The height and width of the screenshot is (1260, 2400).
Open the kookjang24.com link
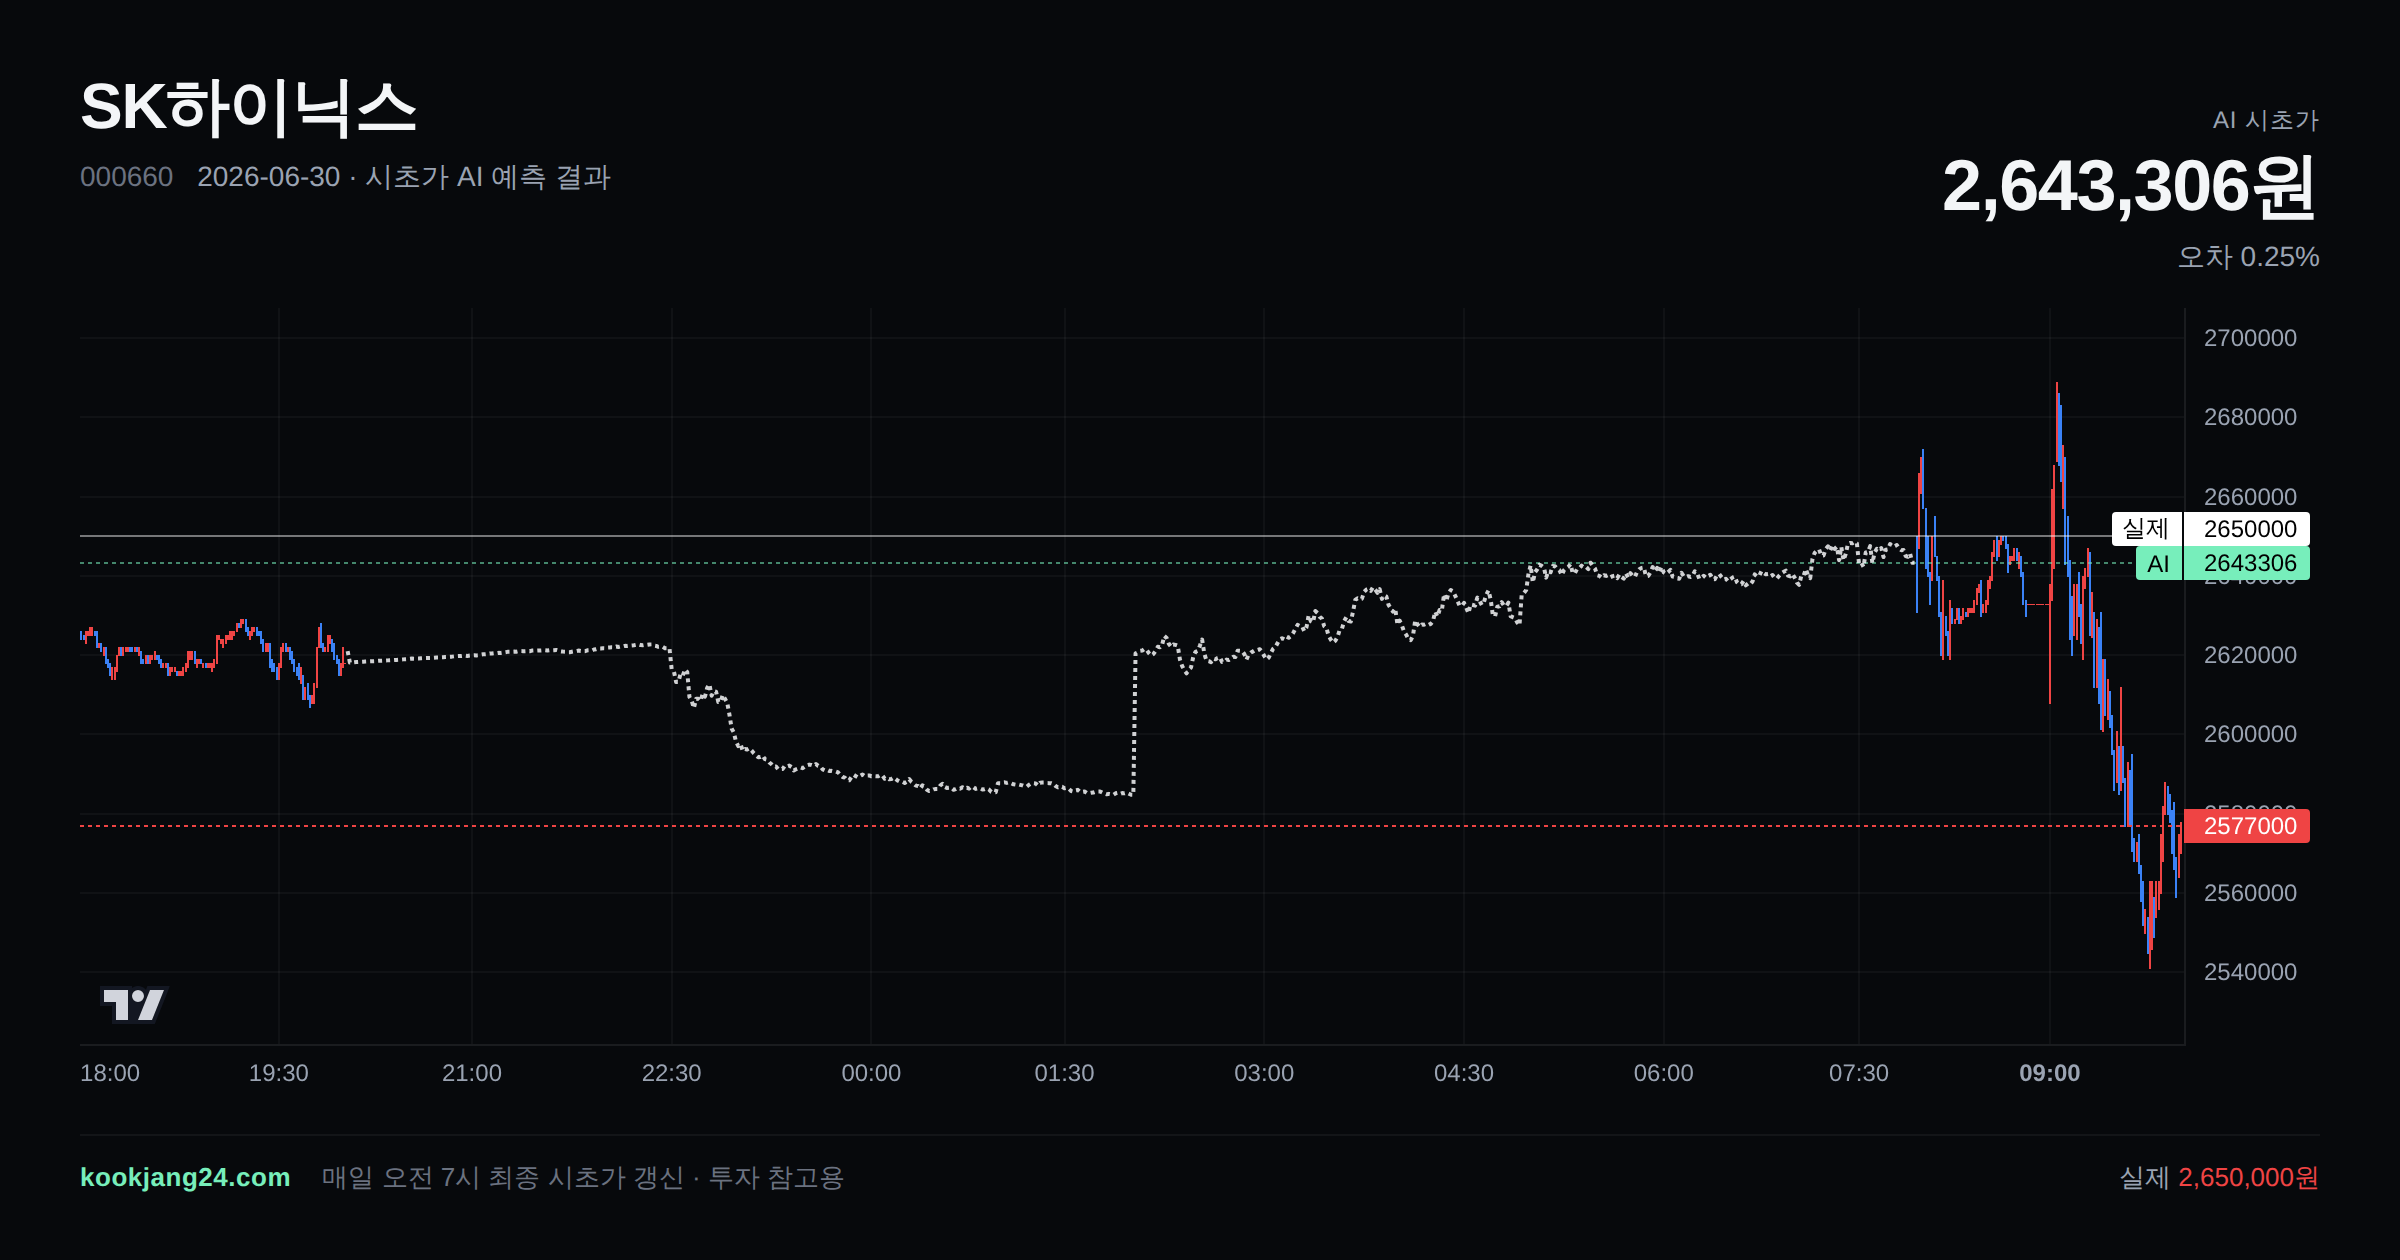[x=185, y=1177]
